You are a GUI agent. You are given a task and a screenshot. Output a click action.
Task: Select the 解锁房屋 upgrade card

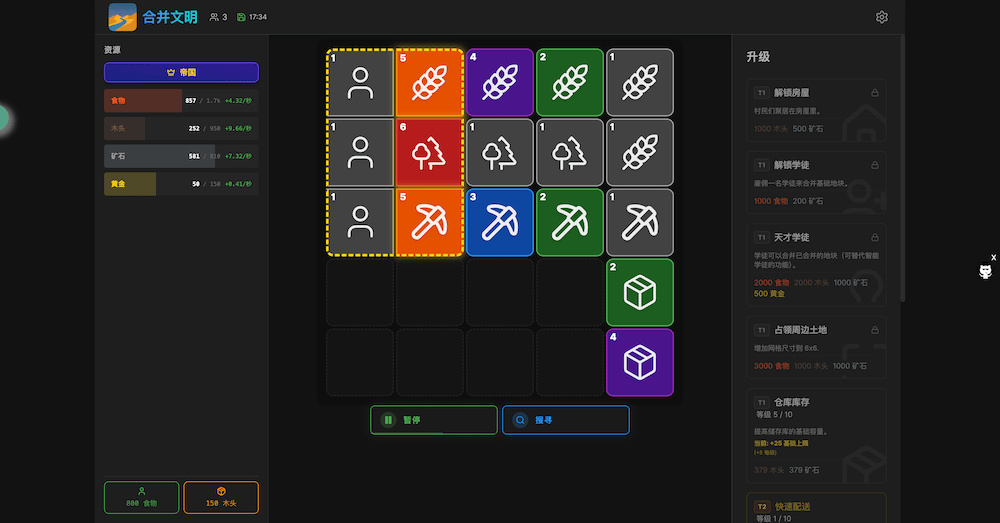click(816, 112)
